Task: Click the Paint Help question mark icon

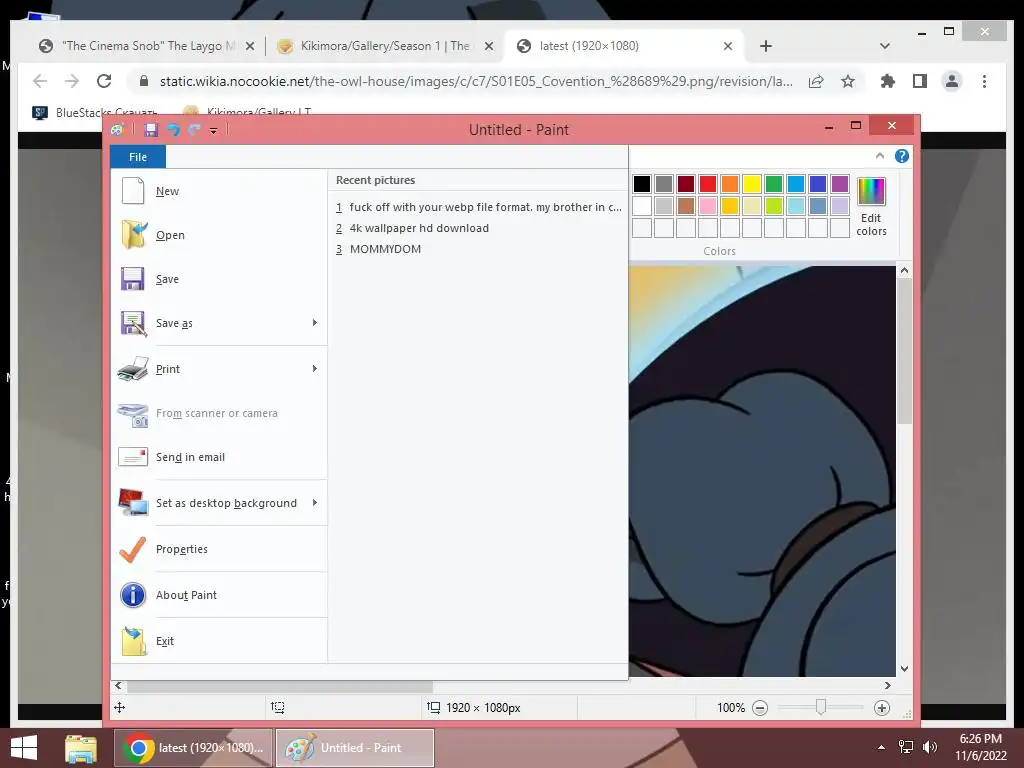Action: tap(902, 156)
